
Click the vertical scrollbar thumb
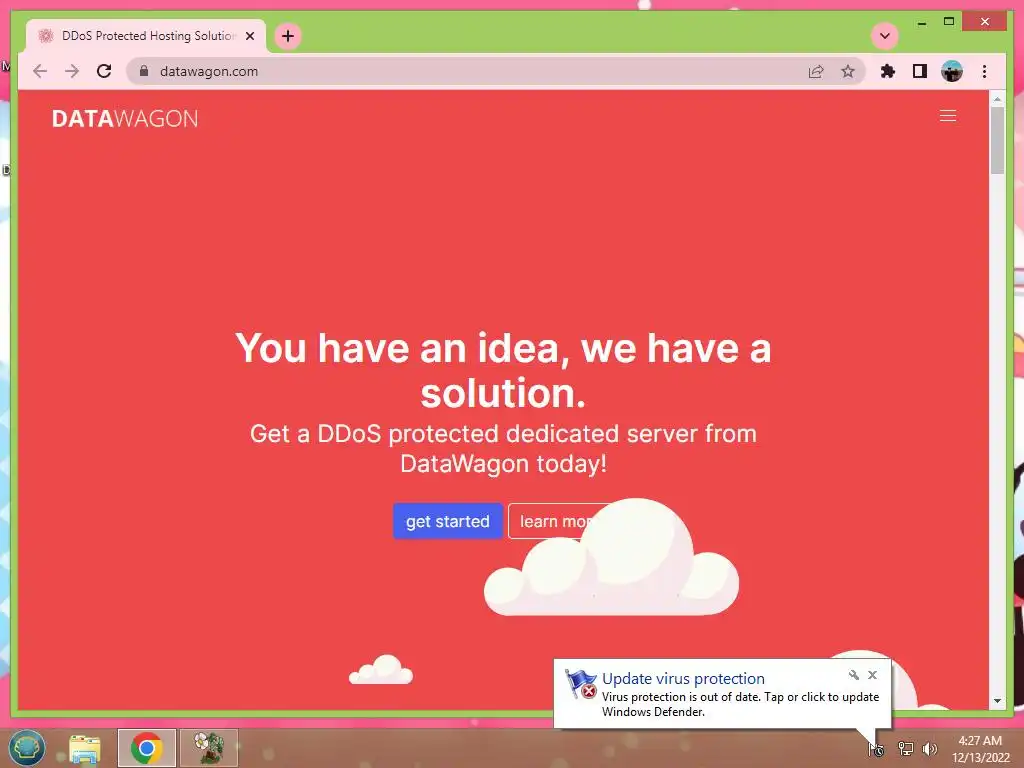click(997, 141)
